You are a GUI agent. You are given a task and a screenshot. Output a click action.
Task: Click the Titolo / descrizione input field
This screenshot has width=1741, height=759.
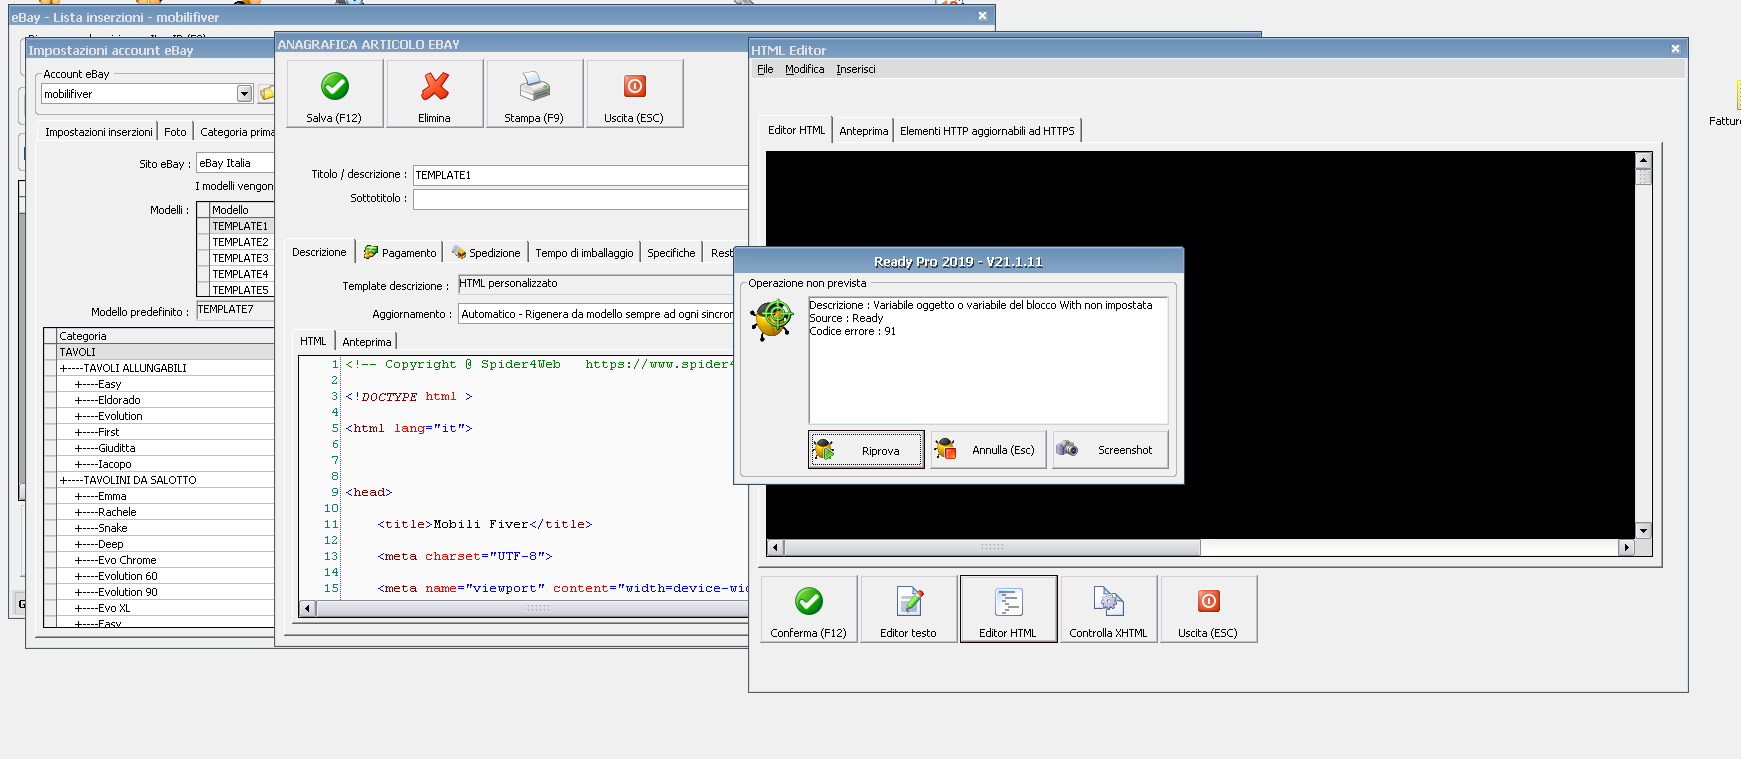(580, 175)
